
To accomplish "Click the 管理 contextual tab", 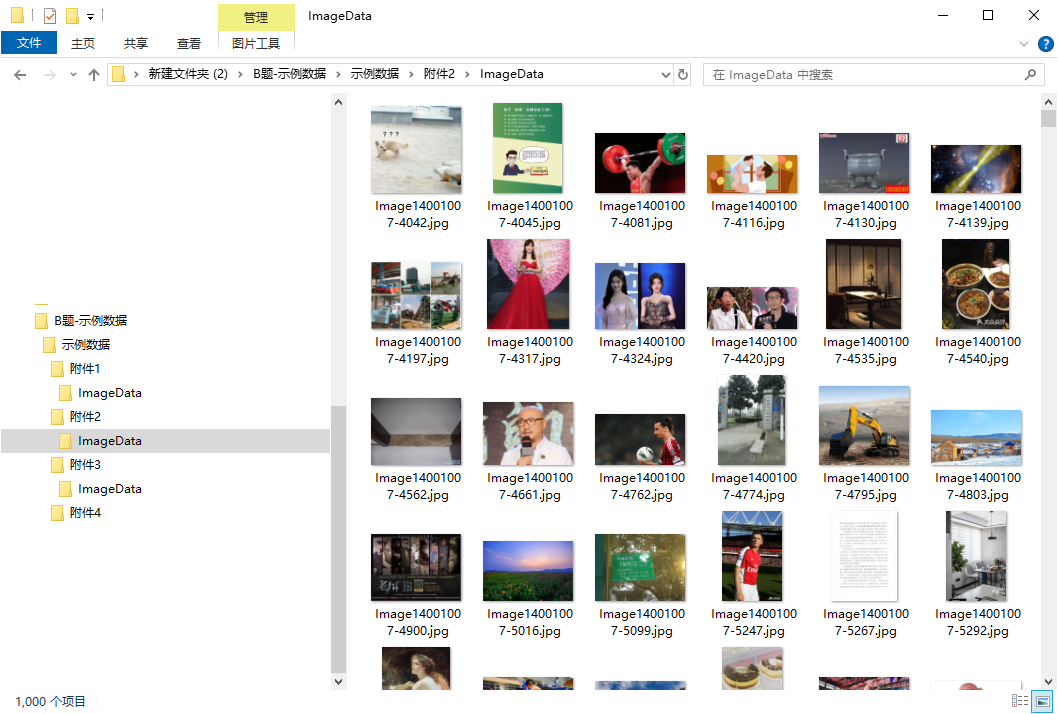I will pyautogui.click(x=256, y=18).
